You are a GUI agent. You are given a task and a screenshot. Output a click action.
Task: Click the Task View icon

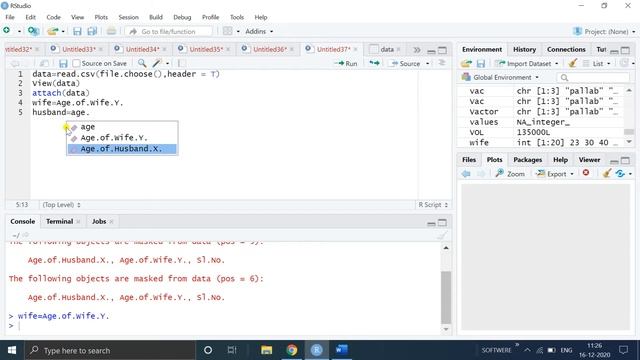232,350
